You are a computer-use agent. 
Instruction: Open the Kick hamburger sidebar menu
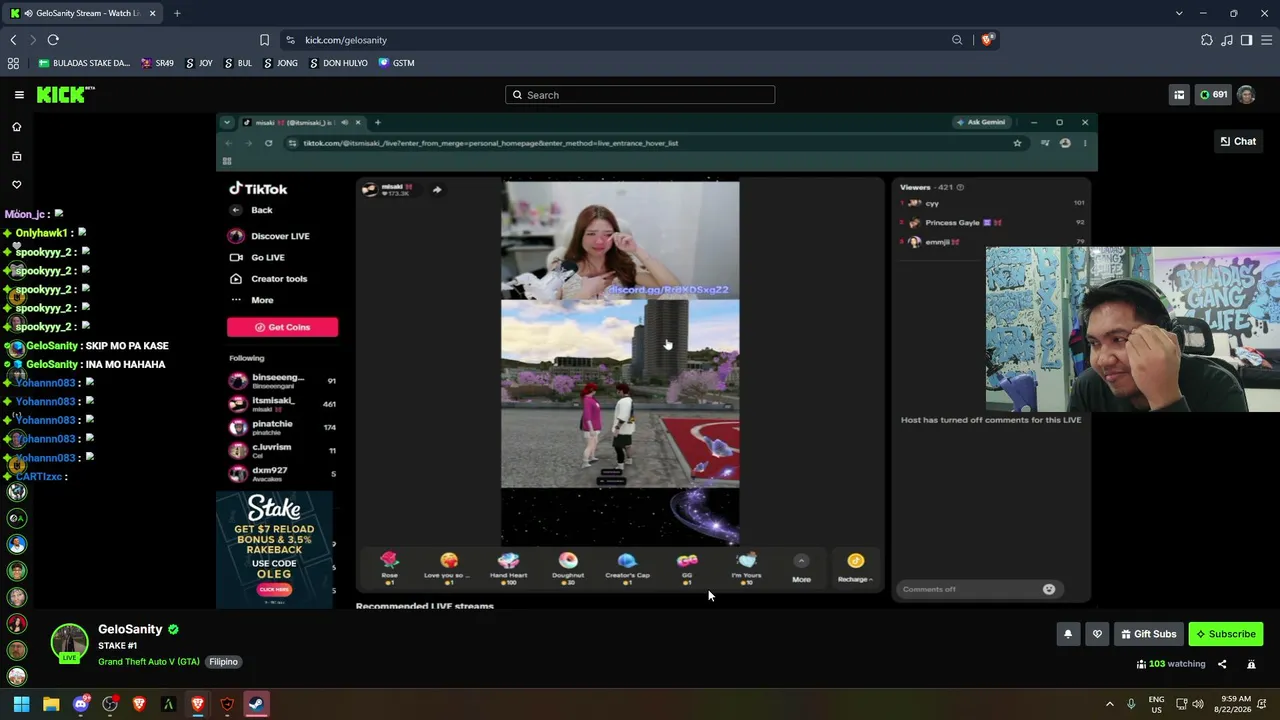point(19,95)
